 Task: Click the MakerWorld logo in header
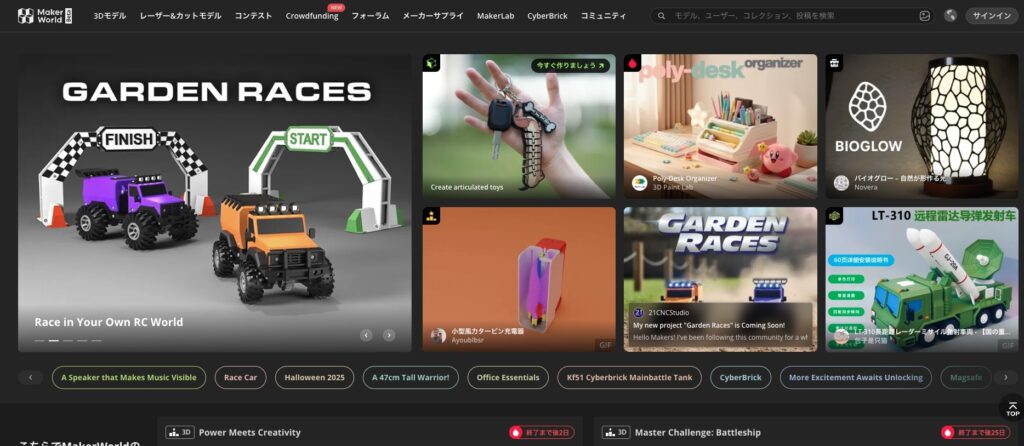(45, 16)
